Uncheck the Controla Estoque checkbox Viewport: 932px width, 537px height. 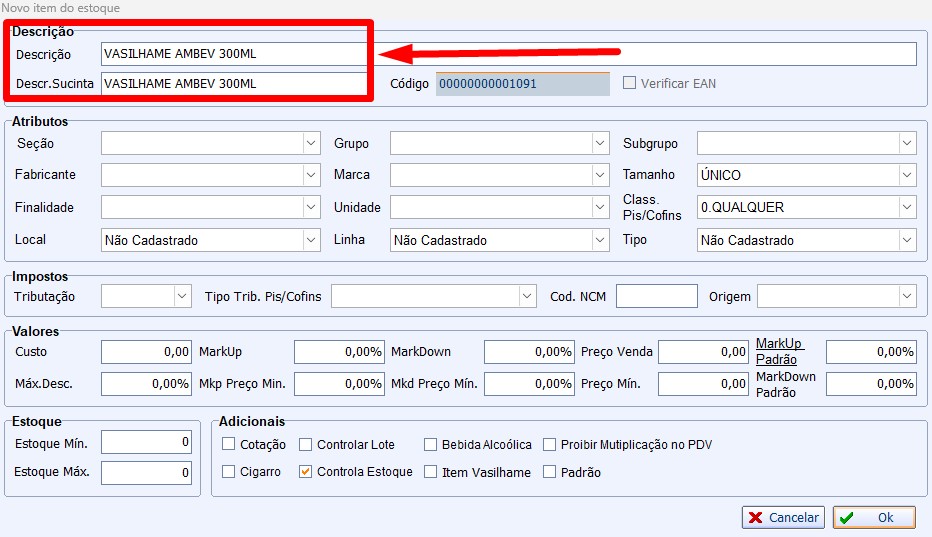point(306,472)
